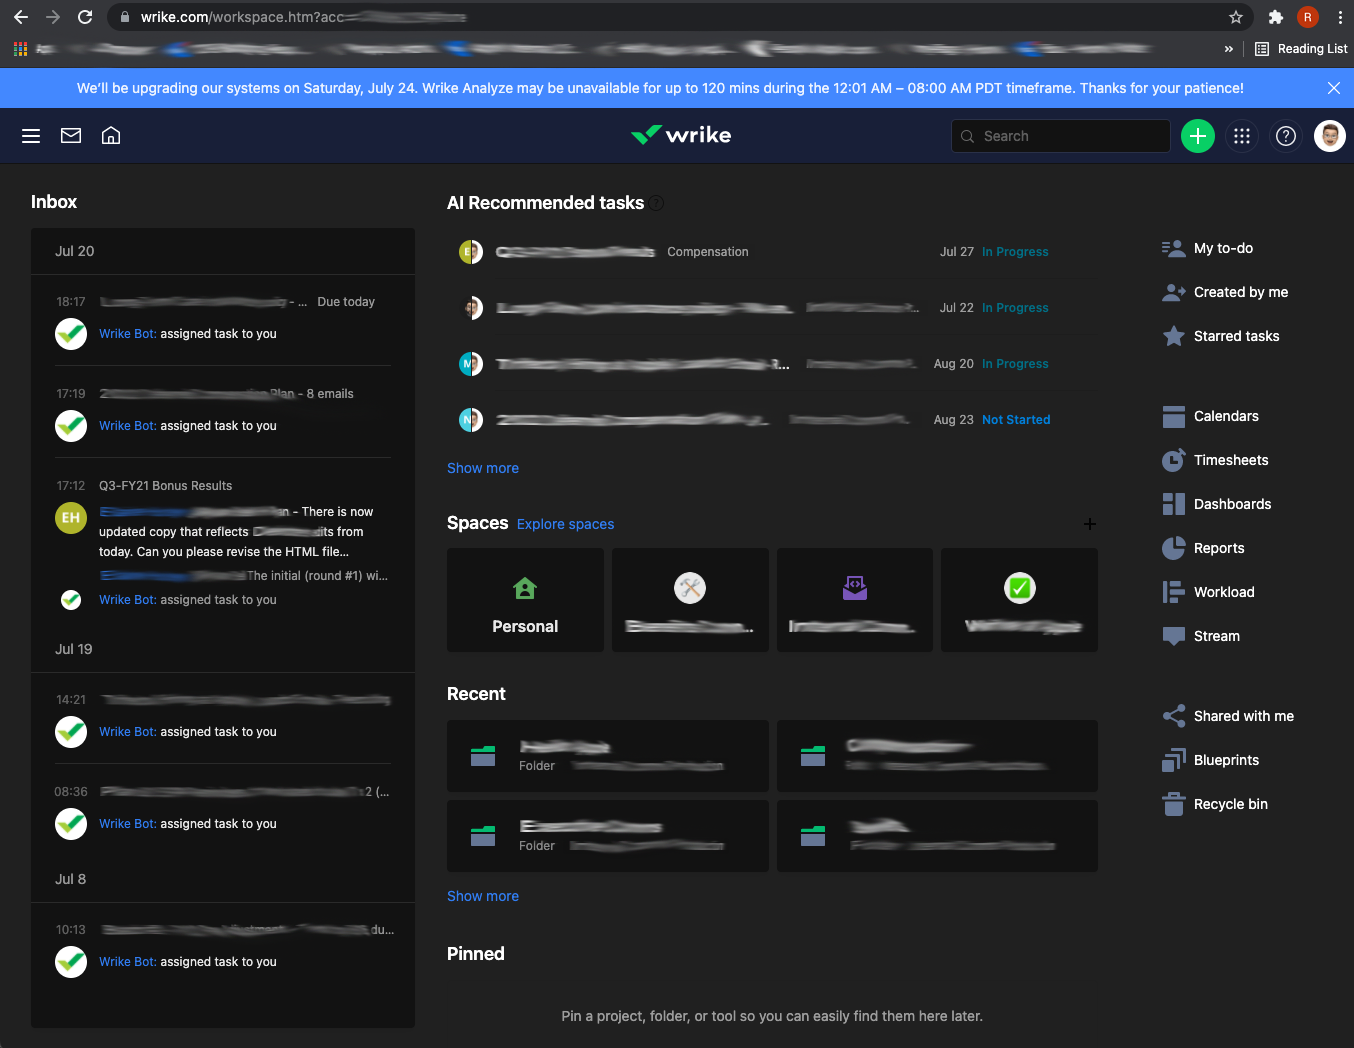Expand hidden bookmarks overflow chevron
Screen dimensions: 1354x1048
(1229, 49)
